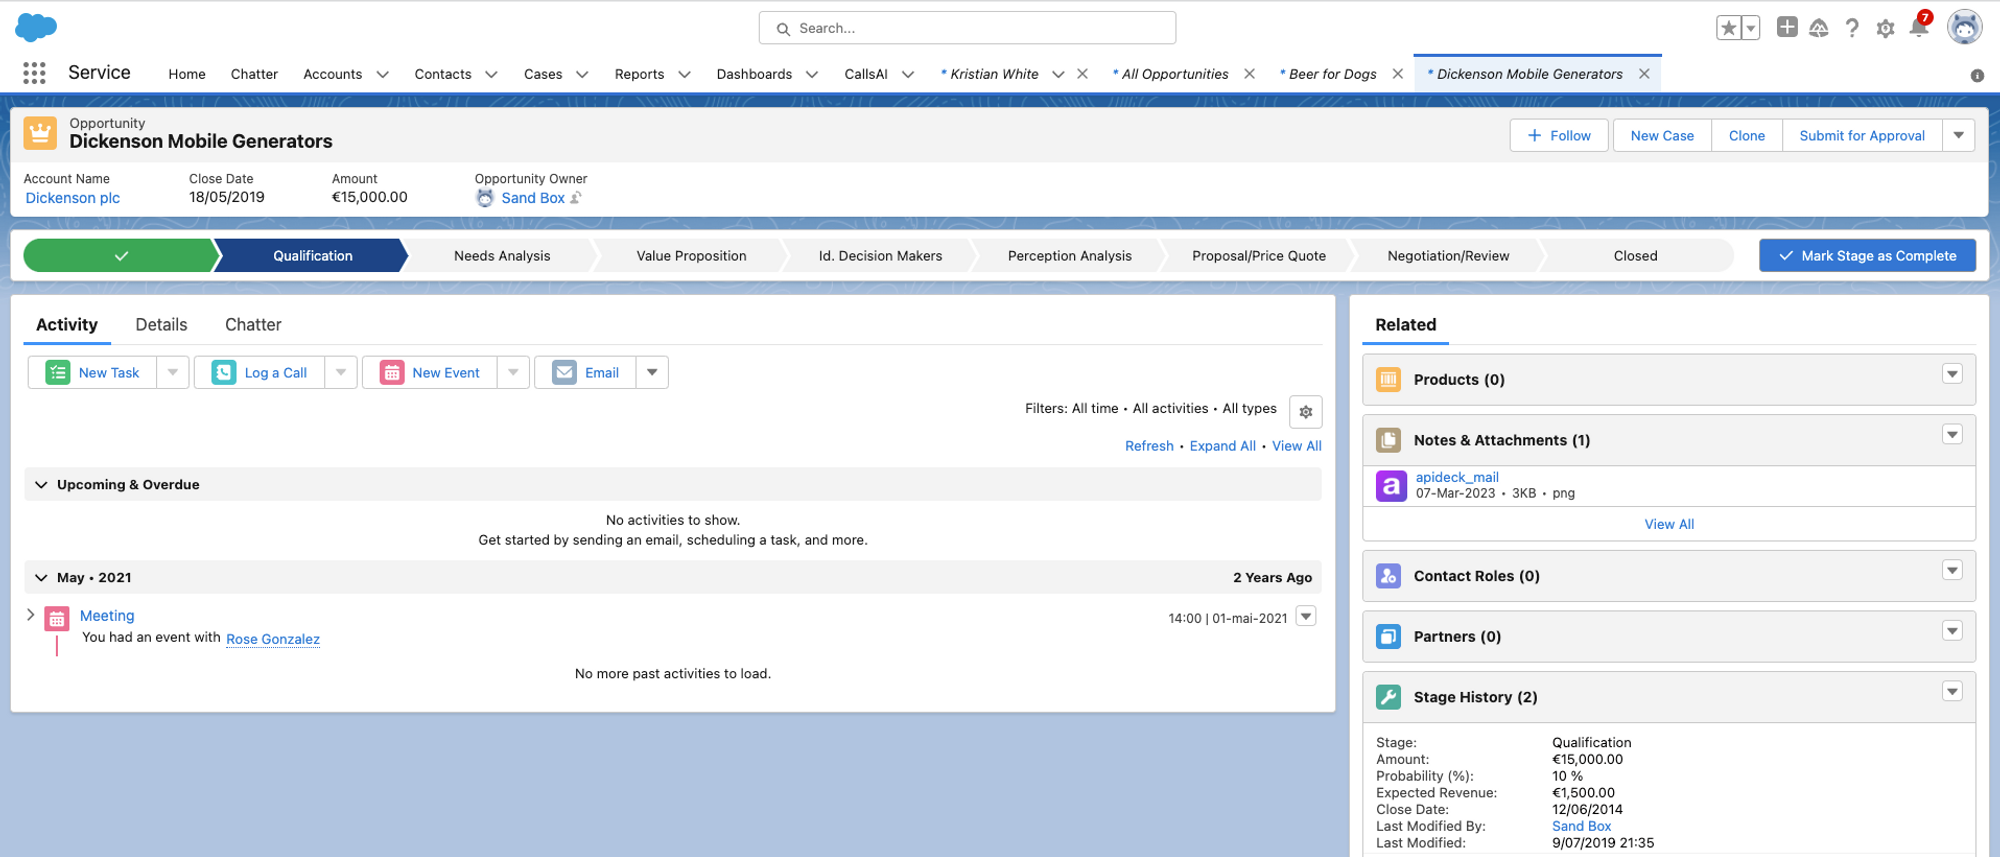The width and height of the screenshot is (2000, 857).
Task: Switch to the record Chatter tab
Action: [253, 325]
